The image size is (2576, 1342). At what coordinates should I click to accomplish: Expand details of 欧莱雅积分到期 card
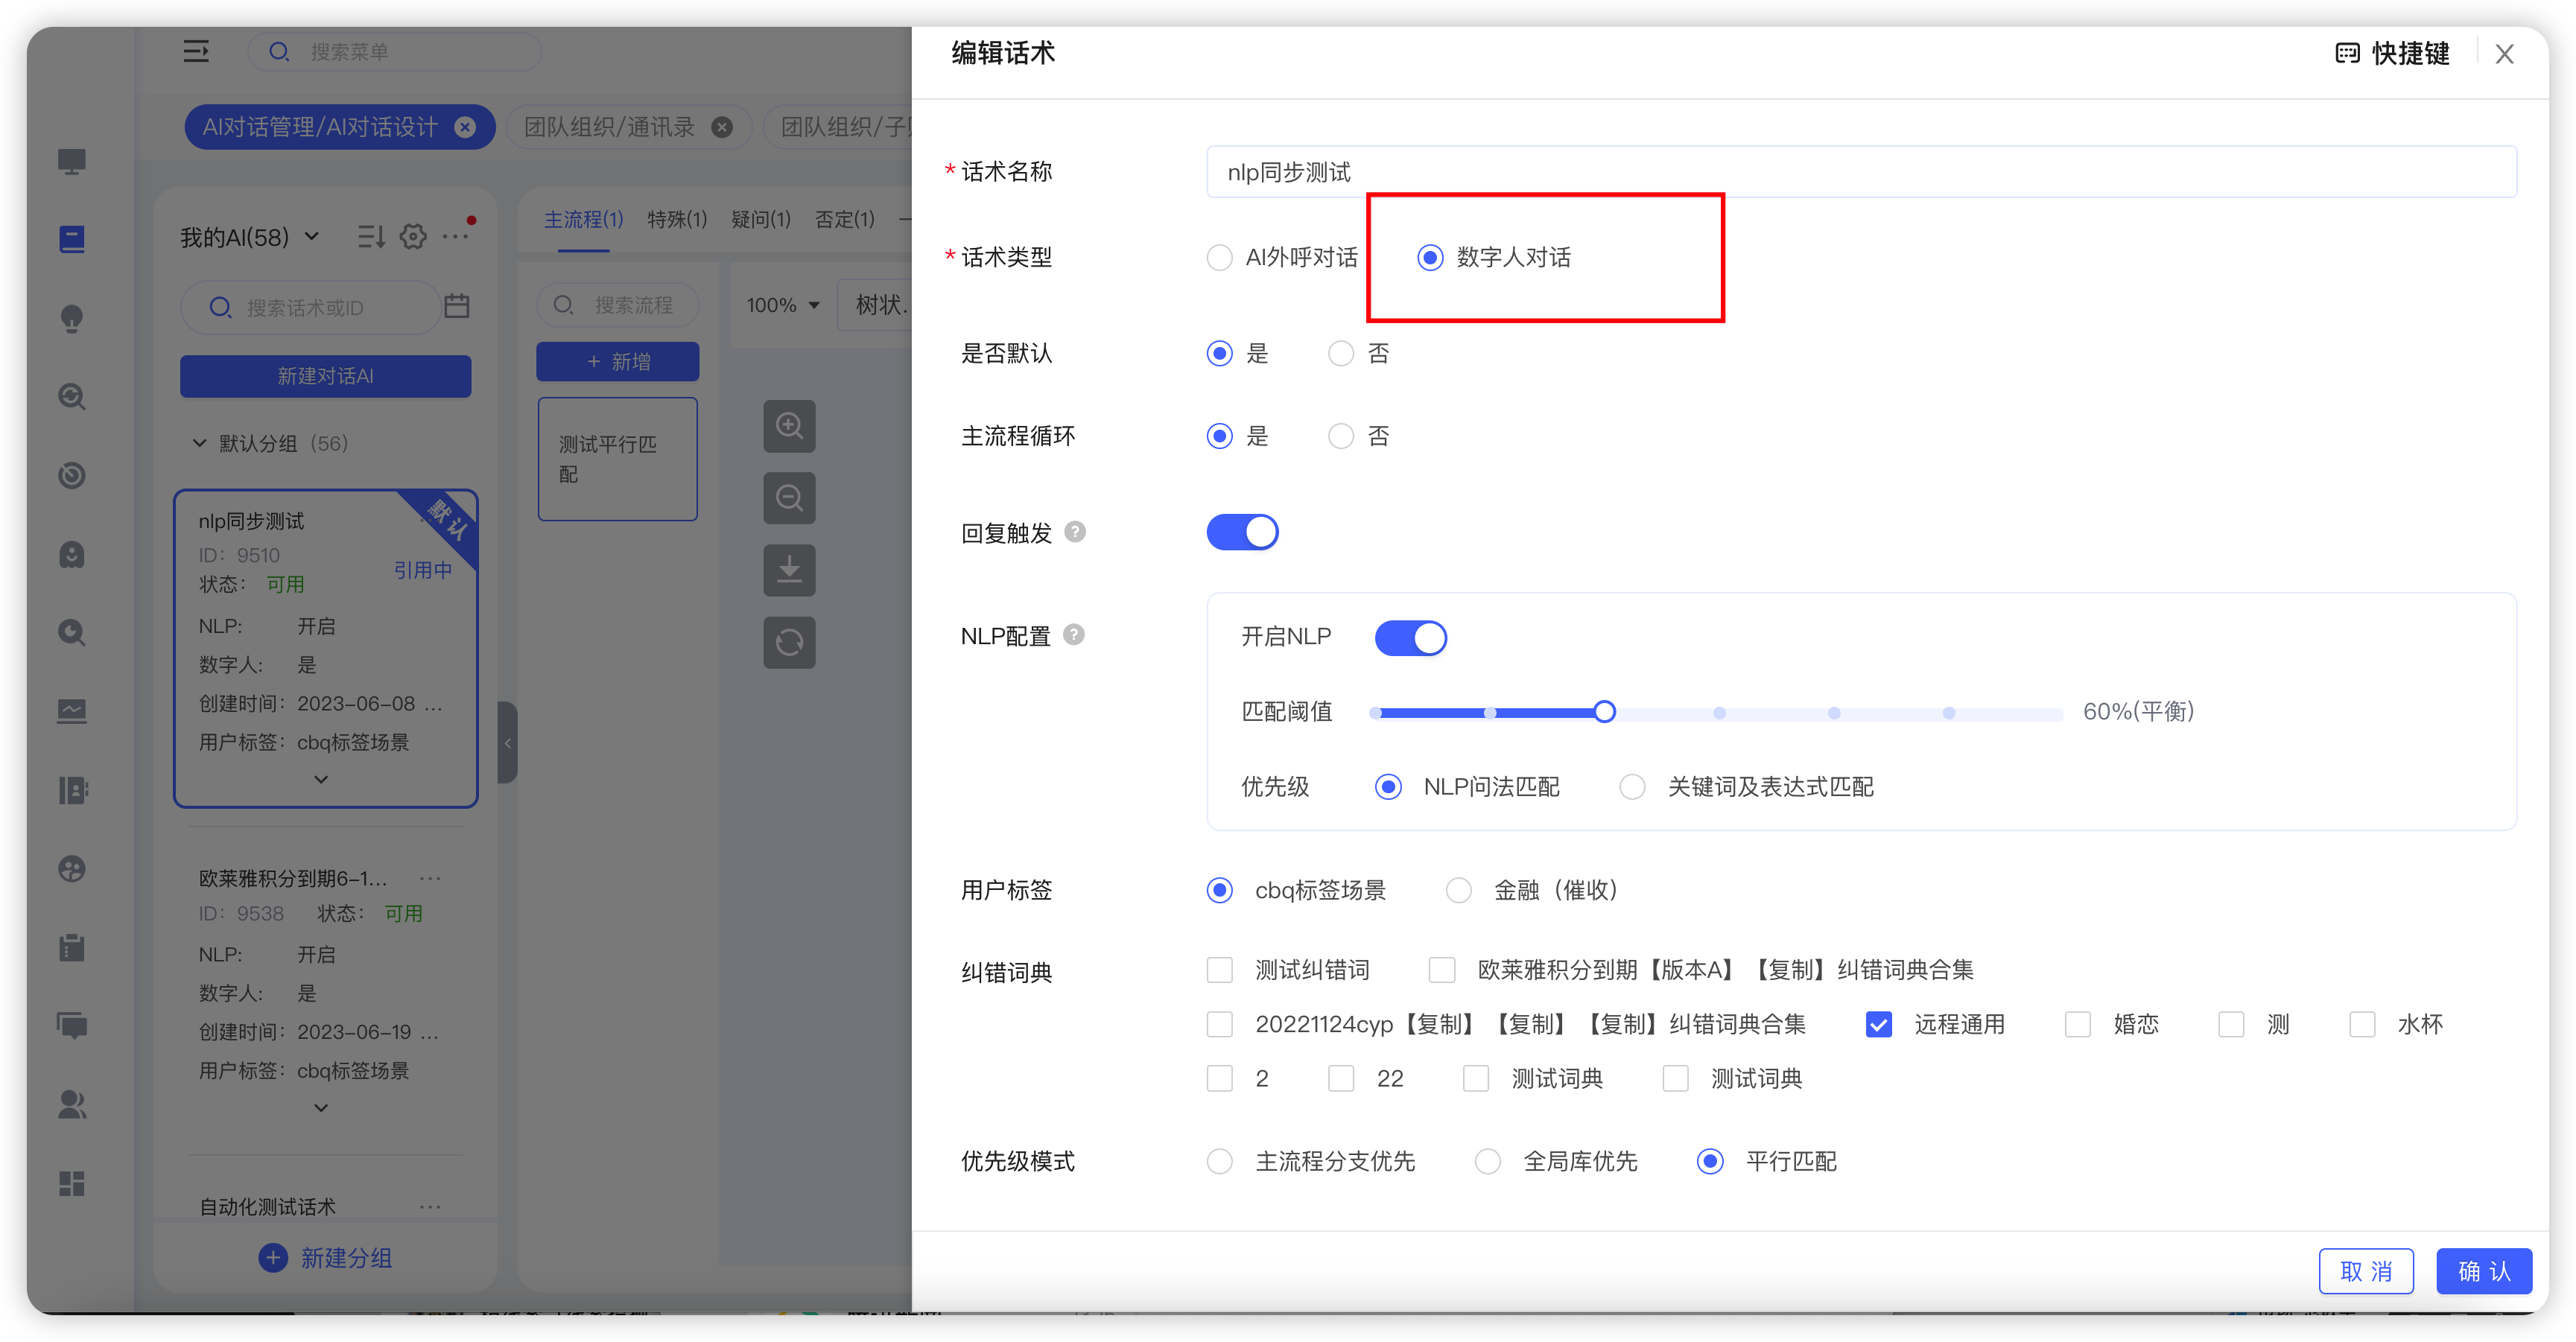321,1108
